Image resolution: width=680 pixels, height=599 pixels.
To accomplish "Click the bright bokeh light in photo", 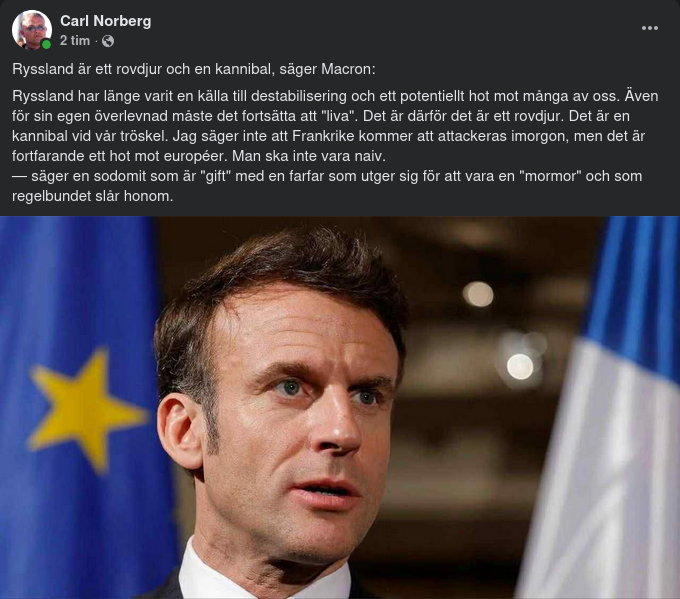I will tap(520, 367).
